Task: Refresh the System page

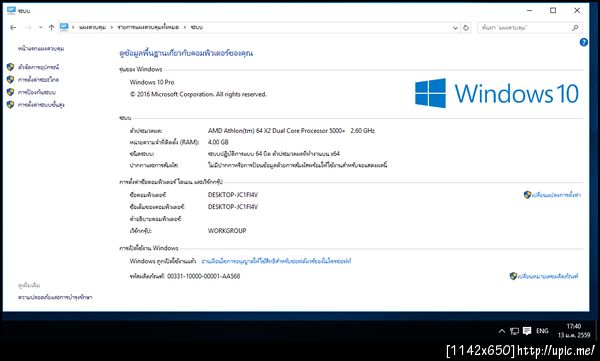Action: tap(466, 28)
